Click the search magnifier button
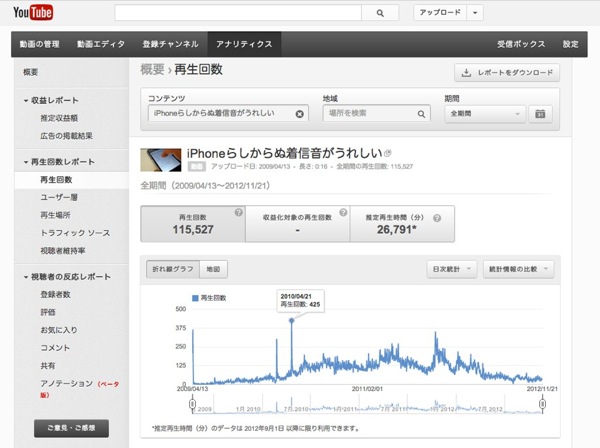This screenshot has width=600, height=448. pyautogui.click(x=380, y=13)
